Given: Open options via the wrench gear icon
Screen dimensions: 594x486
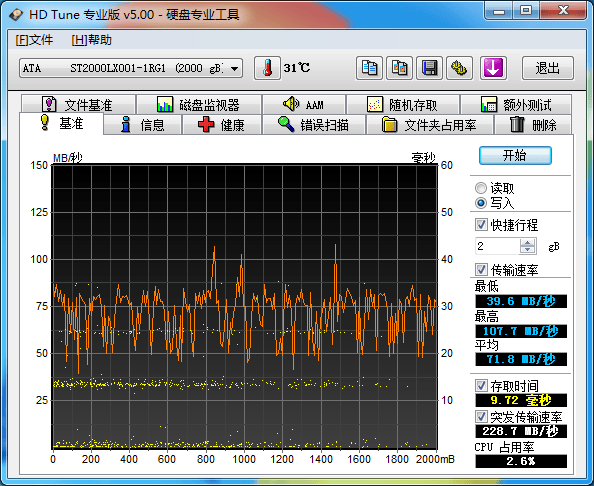Looking at the screenshot, I should pos(459,68).
